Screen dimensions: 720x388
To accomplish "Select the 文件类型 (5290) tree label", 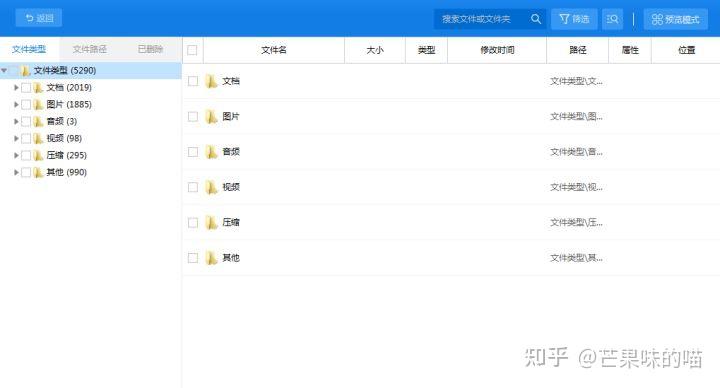I will point(65,71).
